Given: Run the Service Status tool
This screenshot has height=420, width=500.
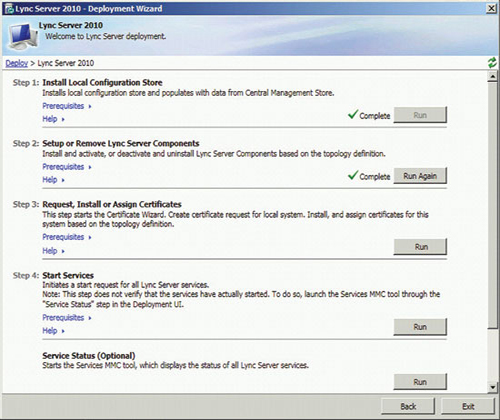Looking at the screenshot, I should [x=420, y=382].
